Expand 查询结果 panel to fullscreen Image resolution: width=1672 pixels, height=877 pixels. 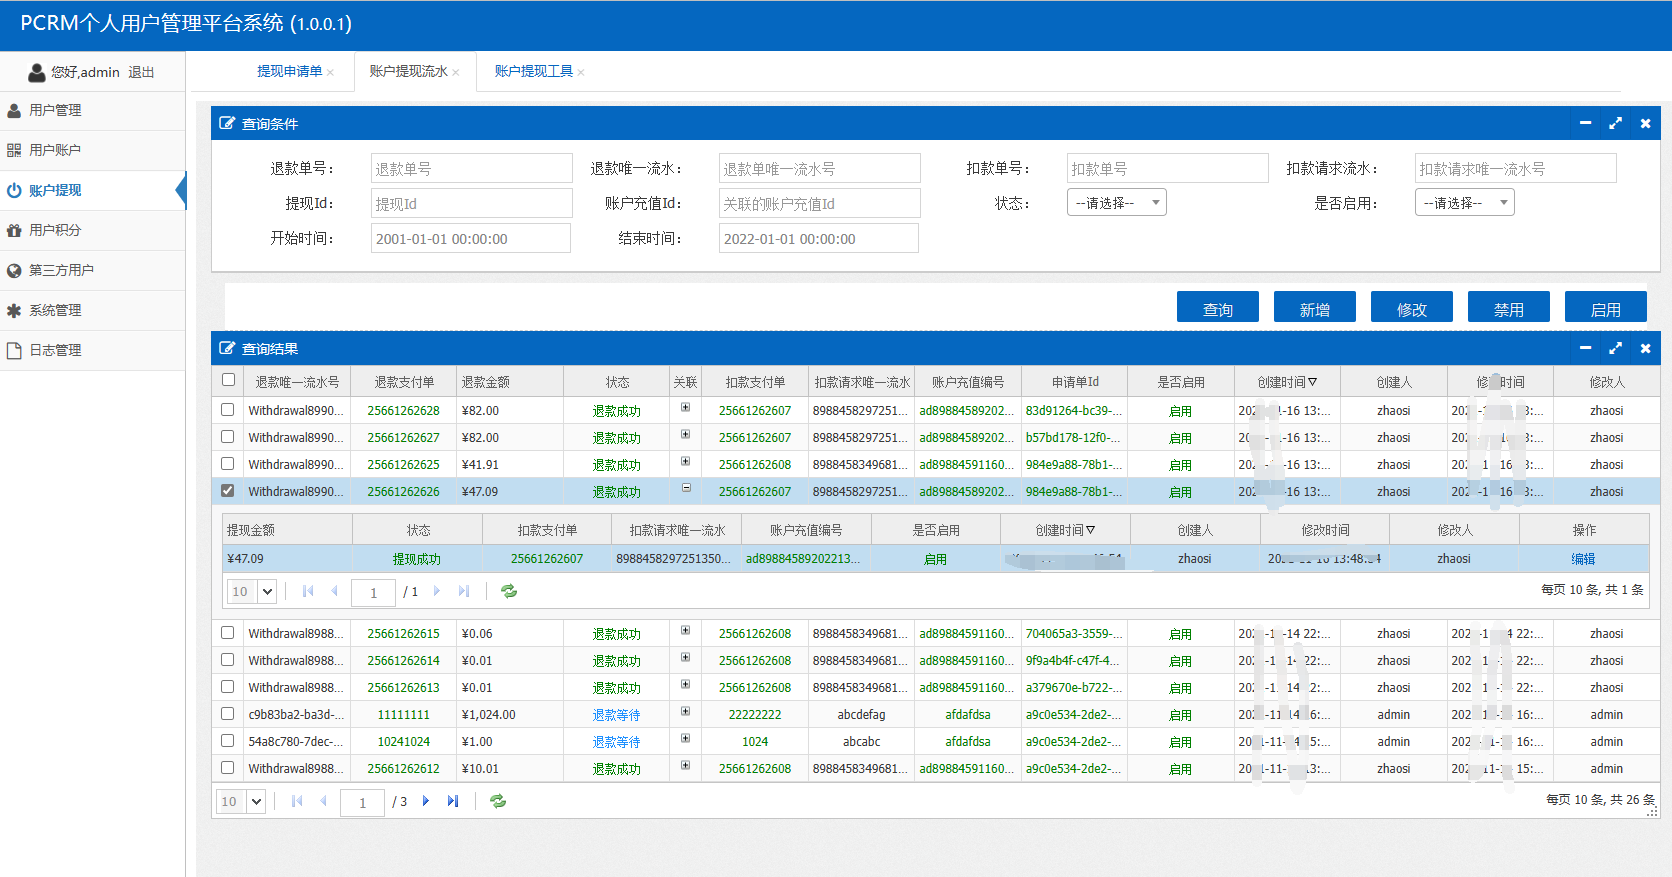(x=1615, y=348)
